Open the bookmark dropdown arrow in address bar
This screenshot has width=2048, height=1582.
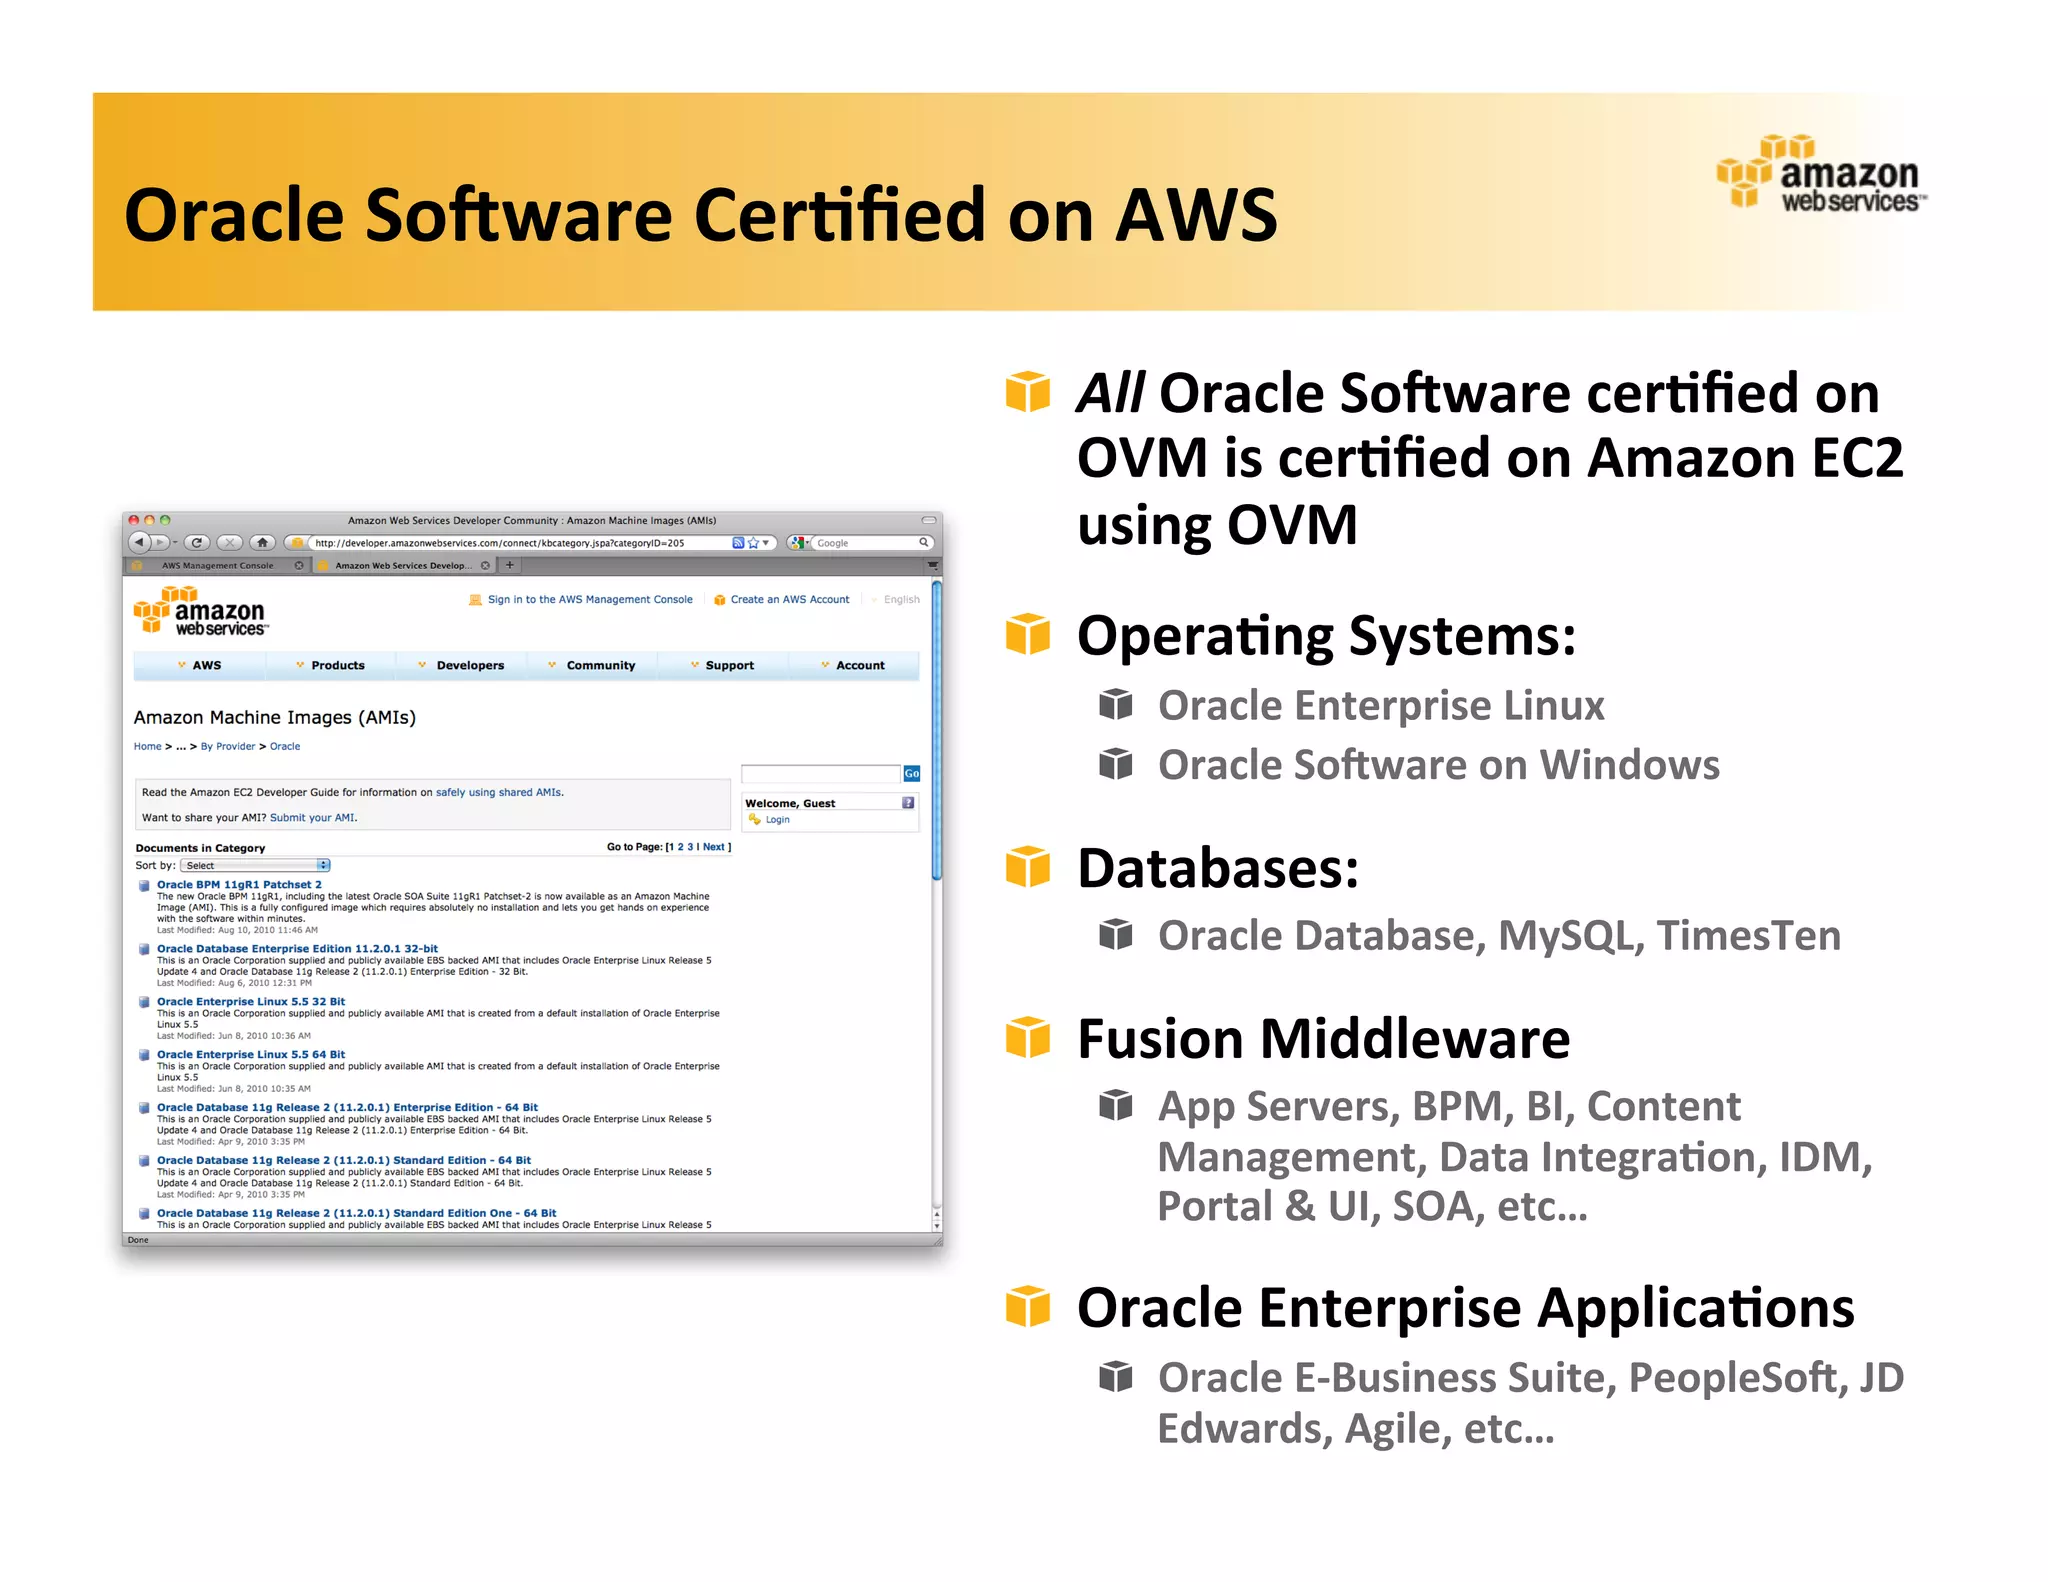[x=766, y=543]
